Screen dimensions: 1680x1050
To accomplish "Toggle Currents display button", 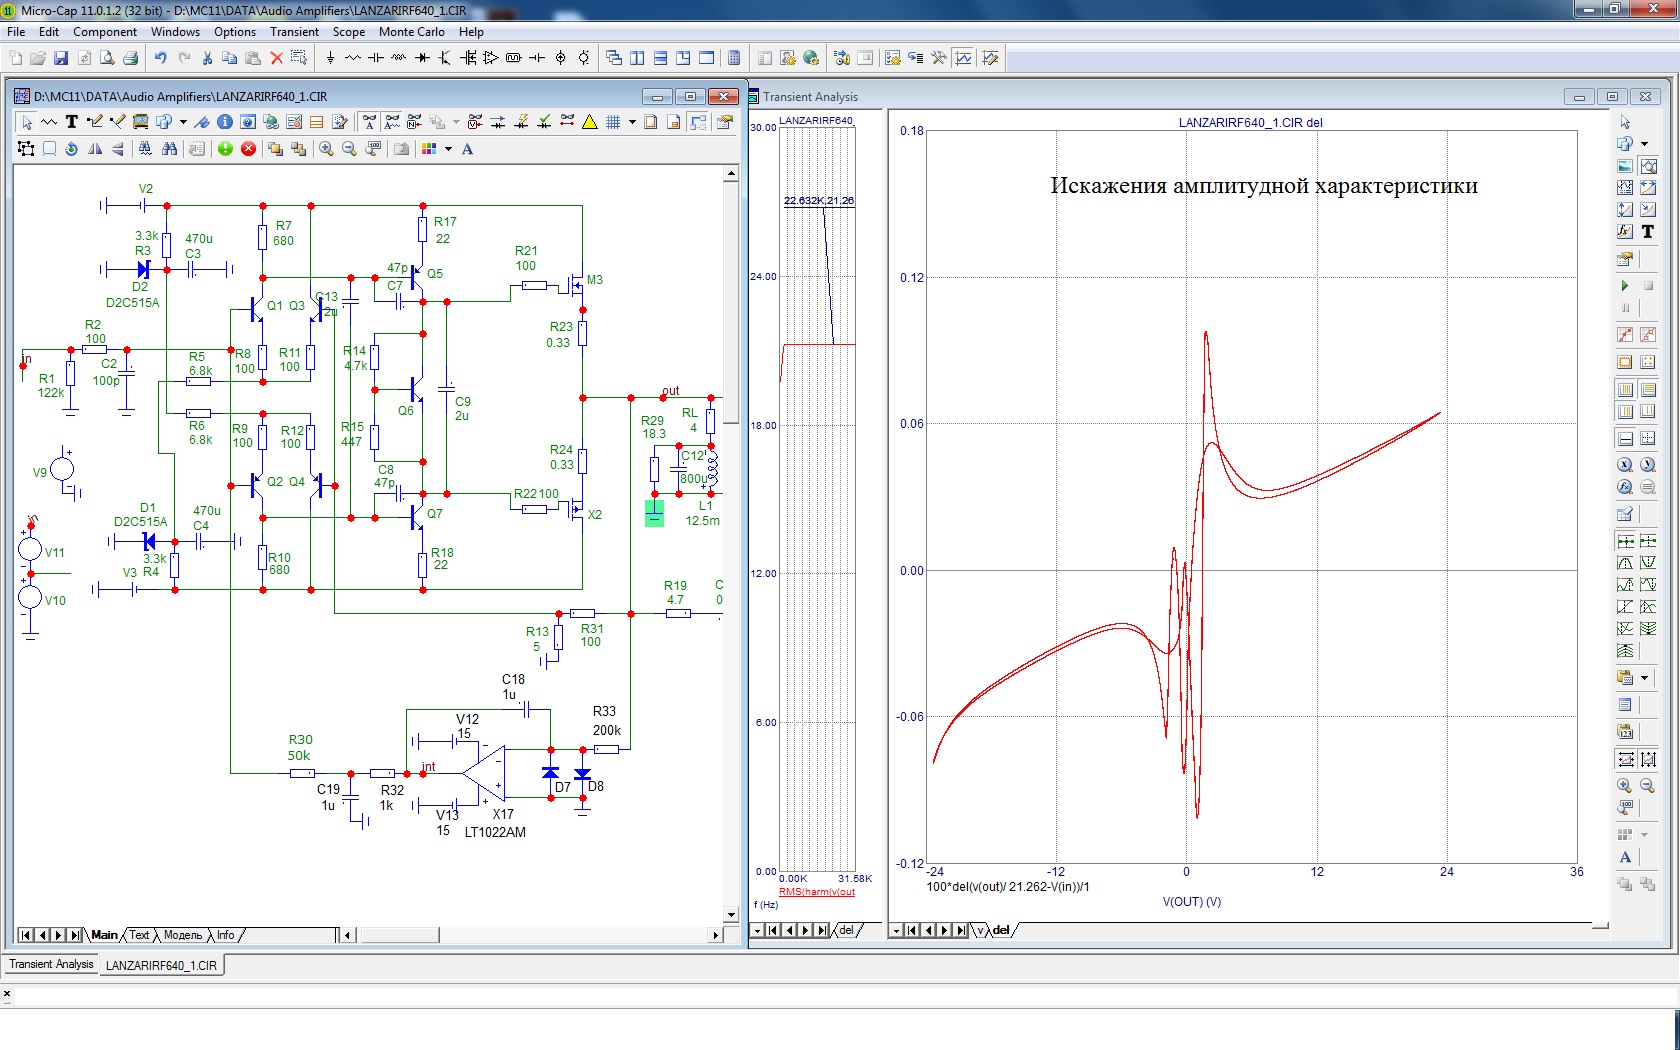I will tap(498, 122).
